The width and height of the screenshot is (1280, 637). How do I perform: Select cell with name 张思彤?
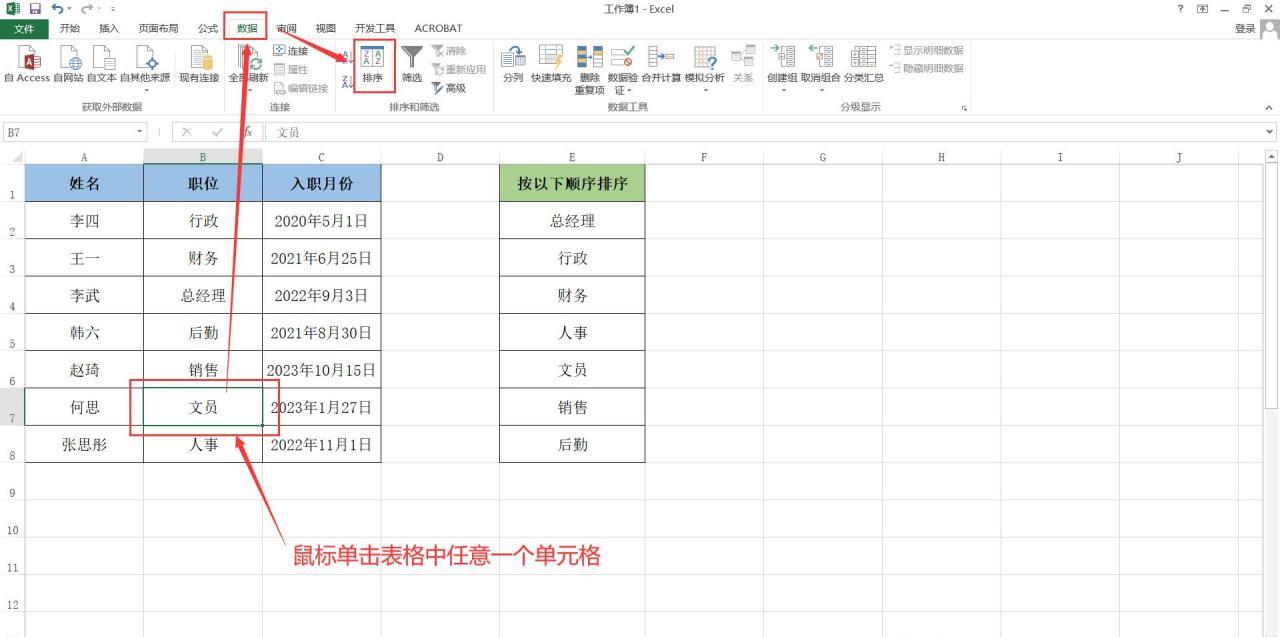[84, 445]
